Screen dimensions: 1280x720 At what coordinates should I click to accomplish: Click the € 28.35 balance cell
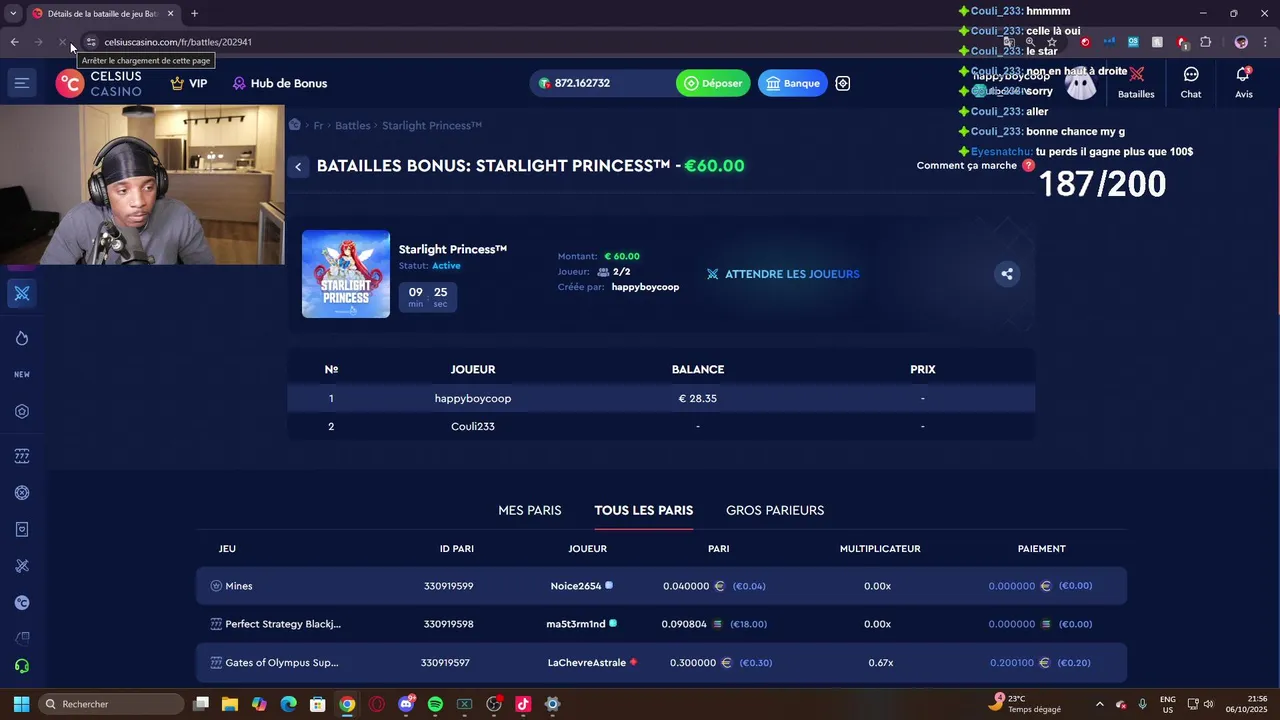click(697, 398)
